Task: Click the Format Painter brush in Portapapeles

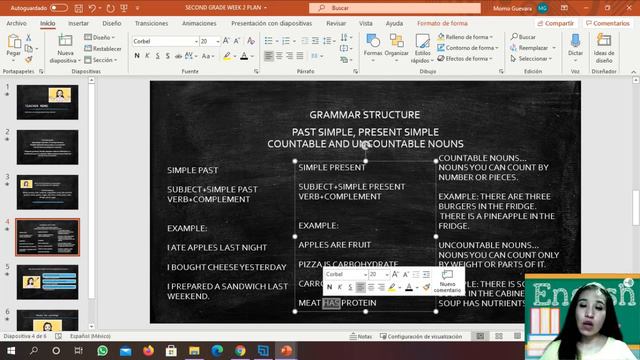Action: (29, 60)
